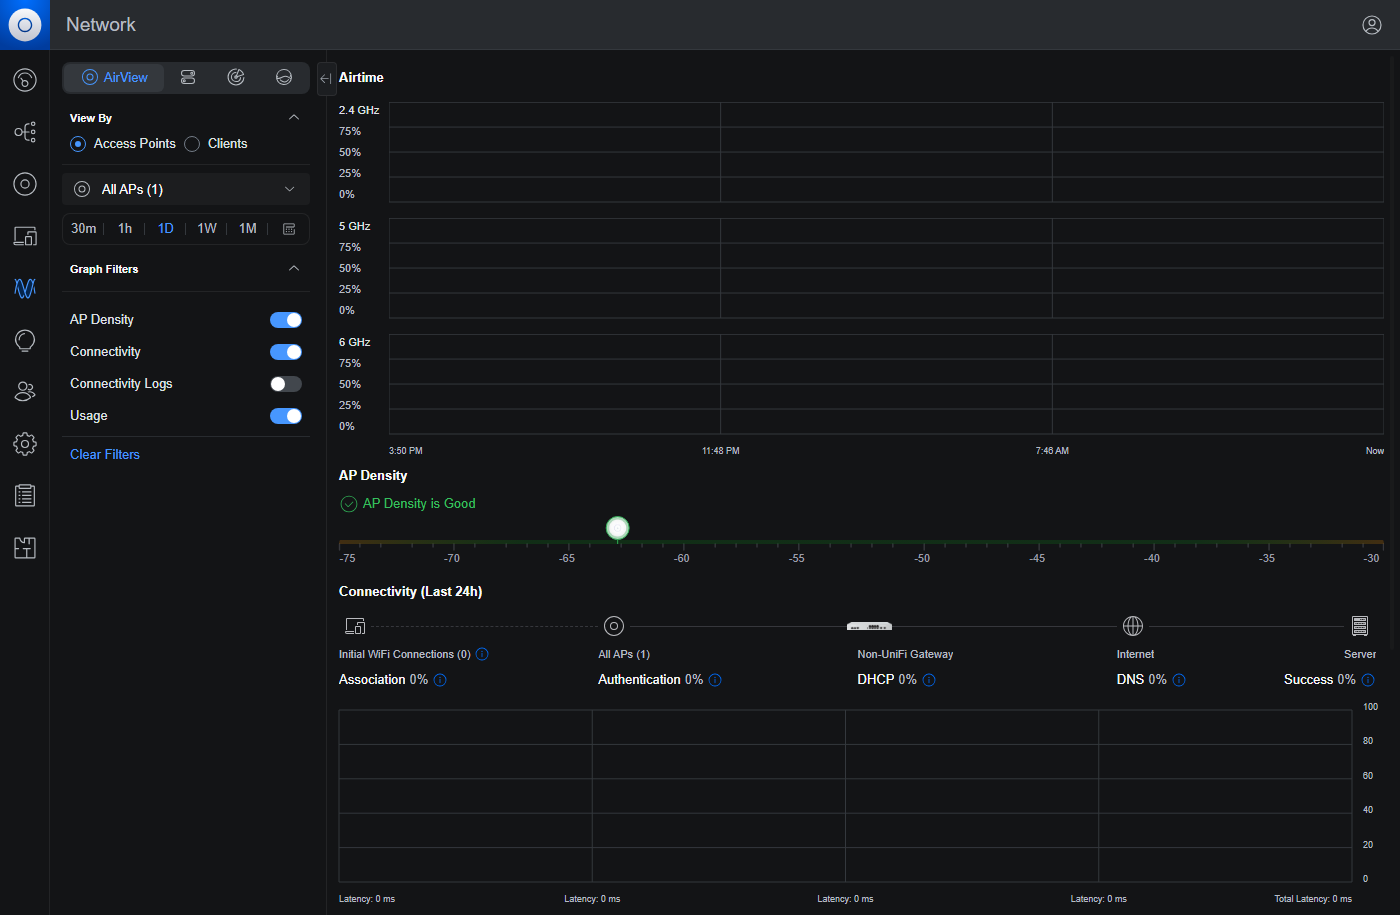
Task: Open the Settings gear in the sidebar
Action: pos(25,444)
